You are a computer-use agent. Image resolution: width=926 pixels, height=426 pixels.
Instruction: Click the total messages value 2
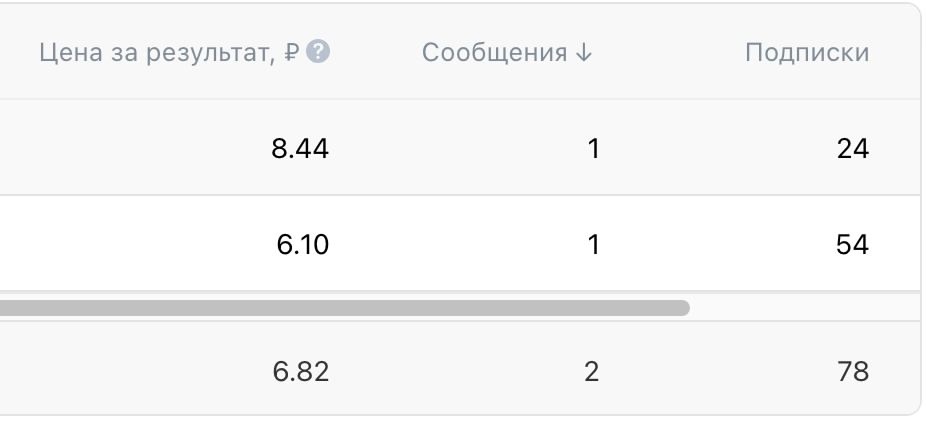(x=591, y=372)
